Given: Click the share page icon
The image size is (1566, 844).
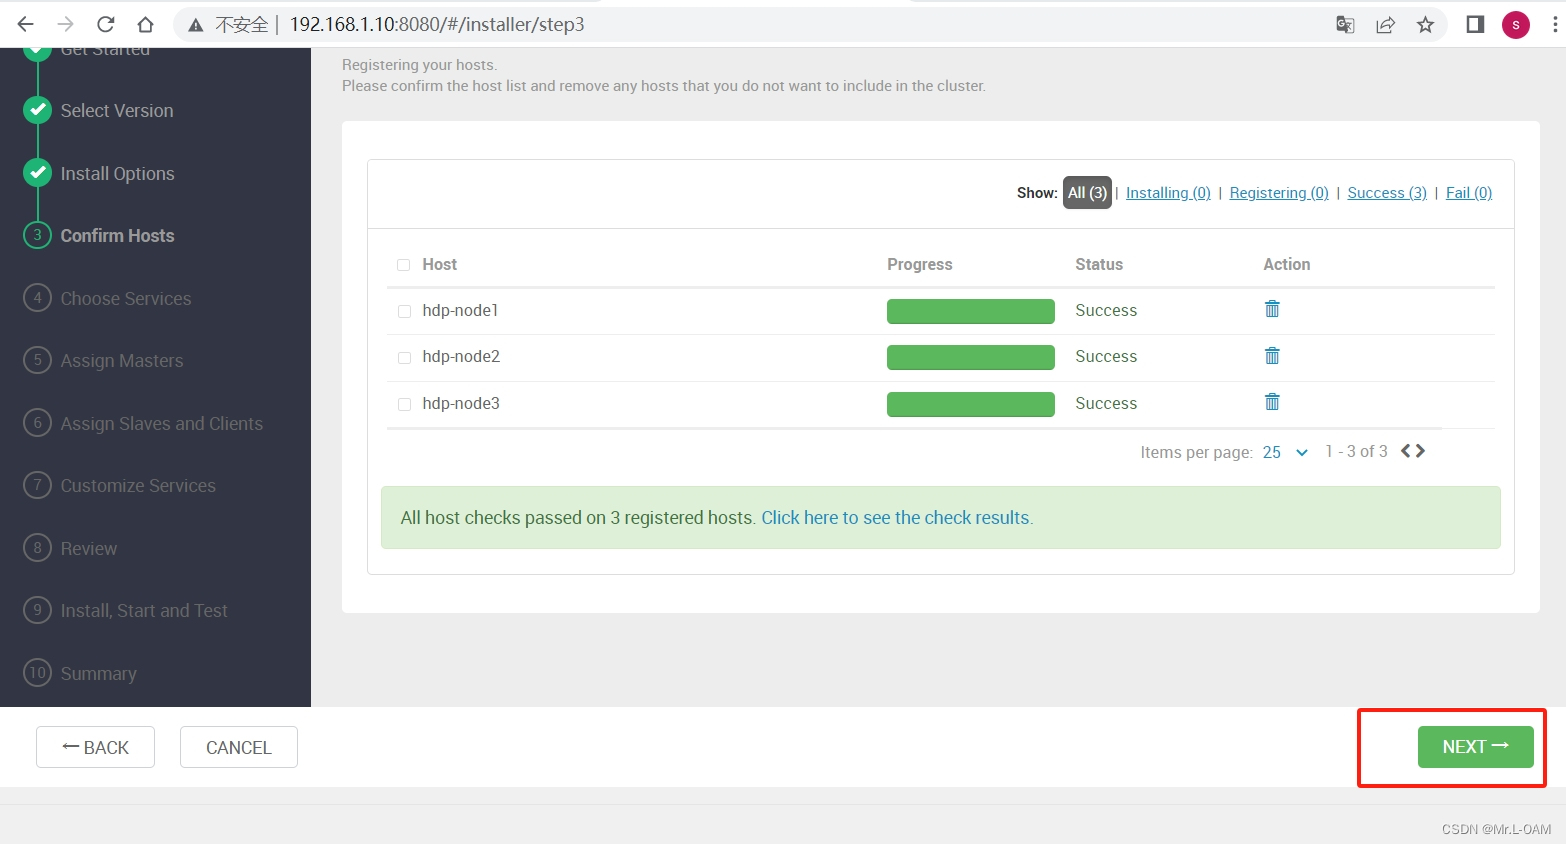Looking at the screenshot, I should (1385, 25).
